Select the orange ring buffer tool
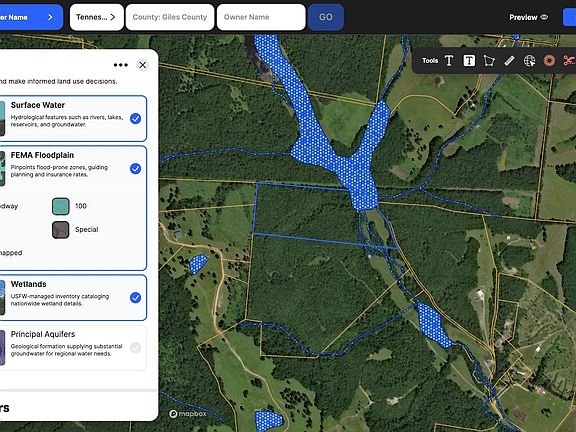This screenshot has height=432, width=576. pos(549,61)
